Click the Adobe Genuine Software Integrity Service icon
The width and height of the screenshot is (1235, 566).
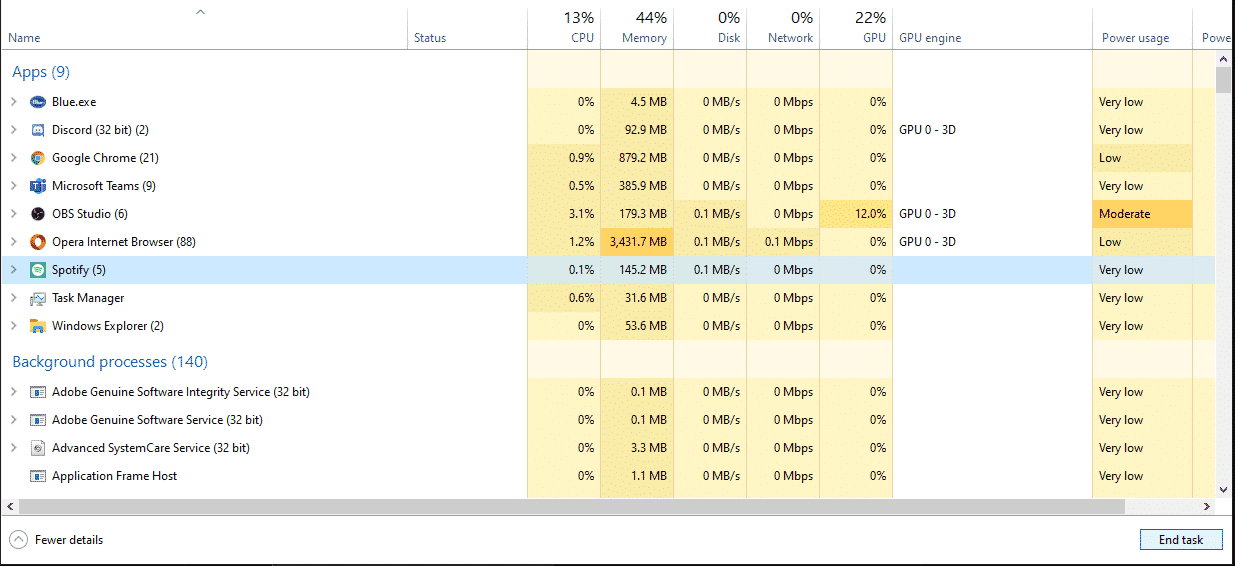tap(38, 392)
